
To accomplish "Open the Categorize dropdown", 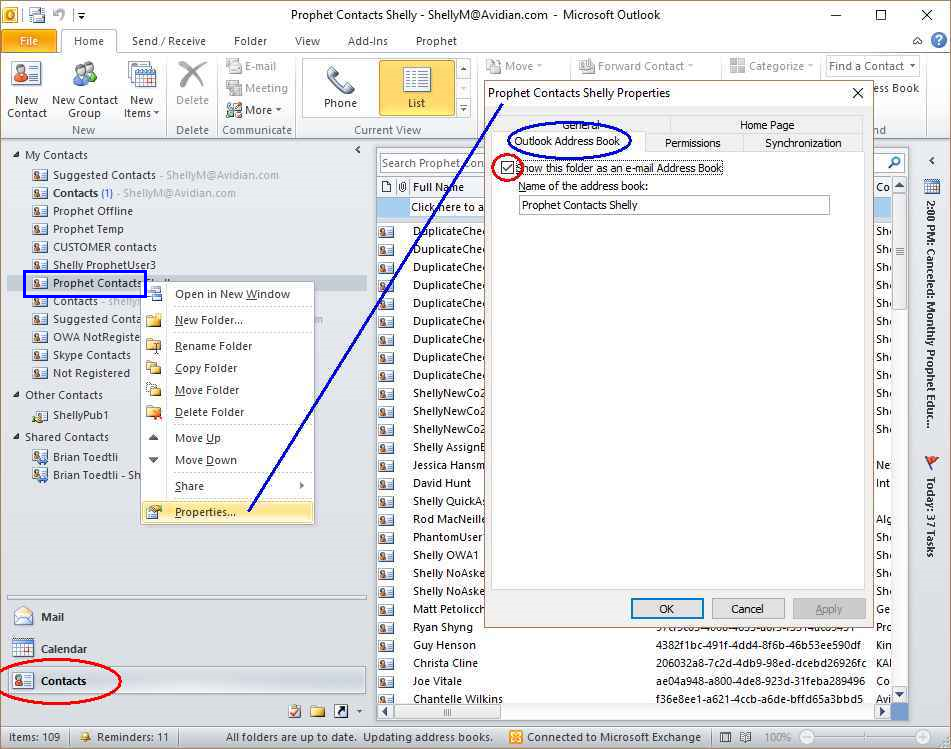I will tap(771, 66).
